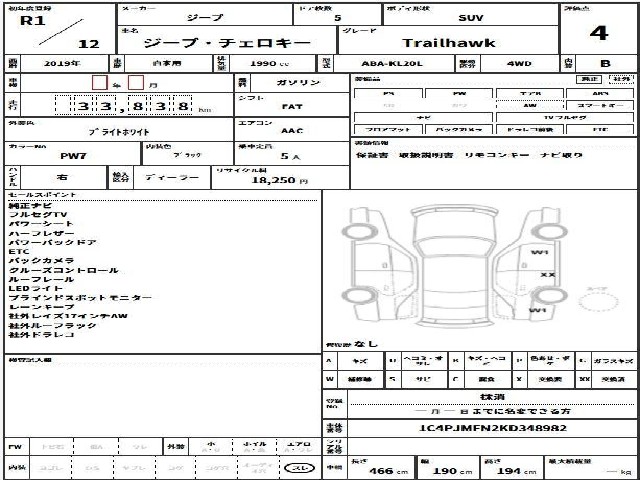Image resolution: width=640 pixels, height=480 pixels.
Task: Open the 4WD drive type field
Action: (519, 64)
